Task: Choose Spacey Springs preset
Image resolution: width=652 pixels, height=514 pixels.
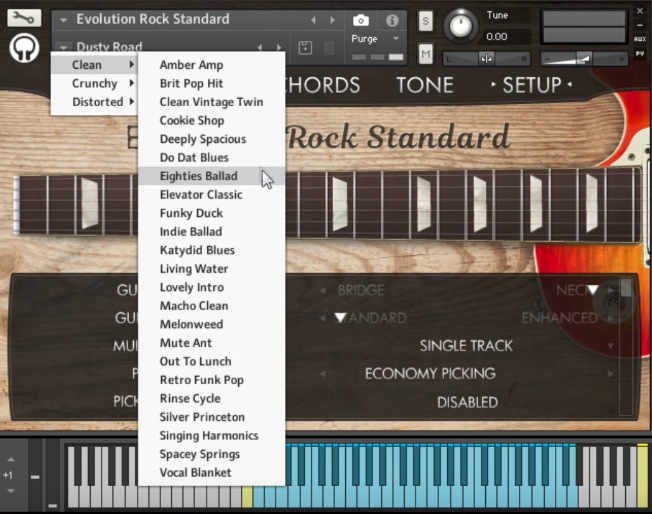Action: pos(211,454)
